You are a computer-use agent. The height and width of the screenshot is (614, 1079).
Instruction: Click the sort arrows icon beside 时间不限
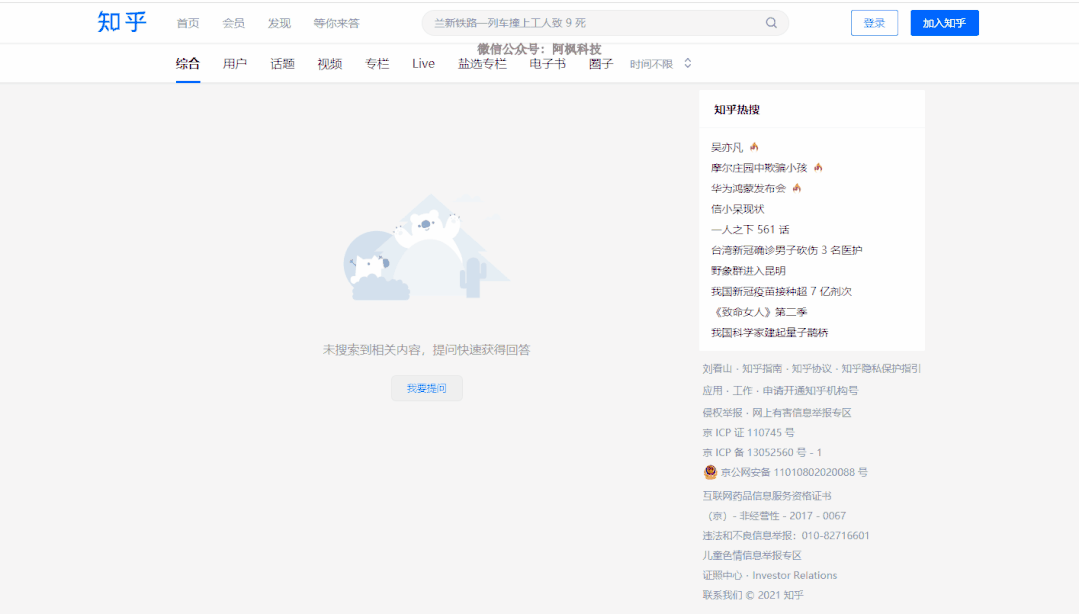pos(687,62)
